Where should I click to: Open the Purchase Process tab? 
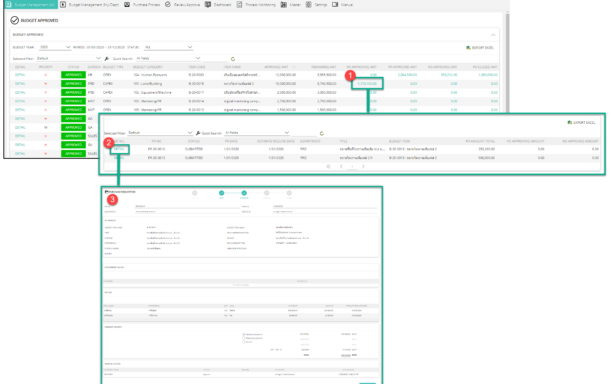point(142,4)
